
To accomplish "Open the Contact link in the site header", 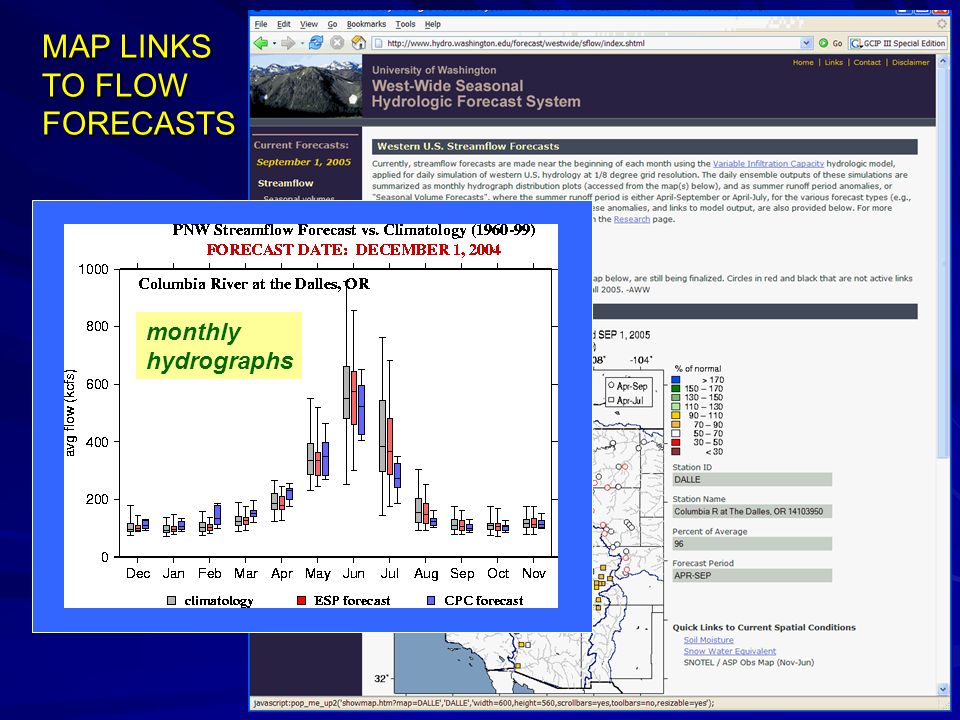I will click(x=867, y=62).
